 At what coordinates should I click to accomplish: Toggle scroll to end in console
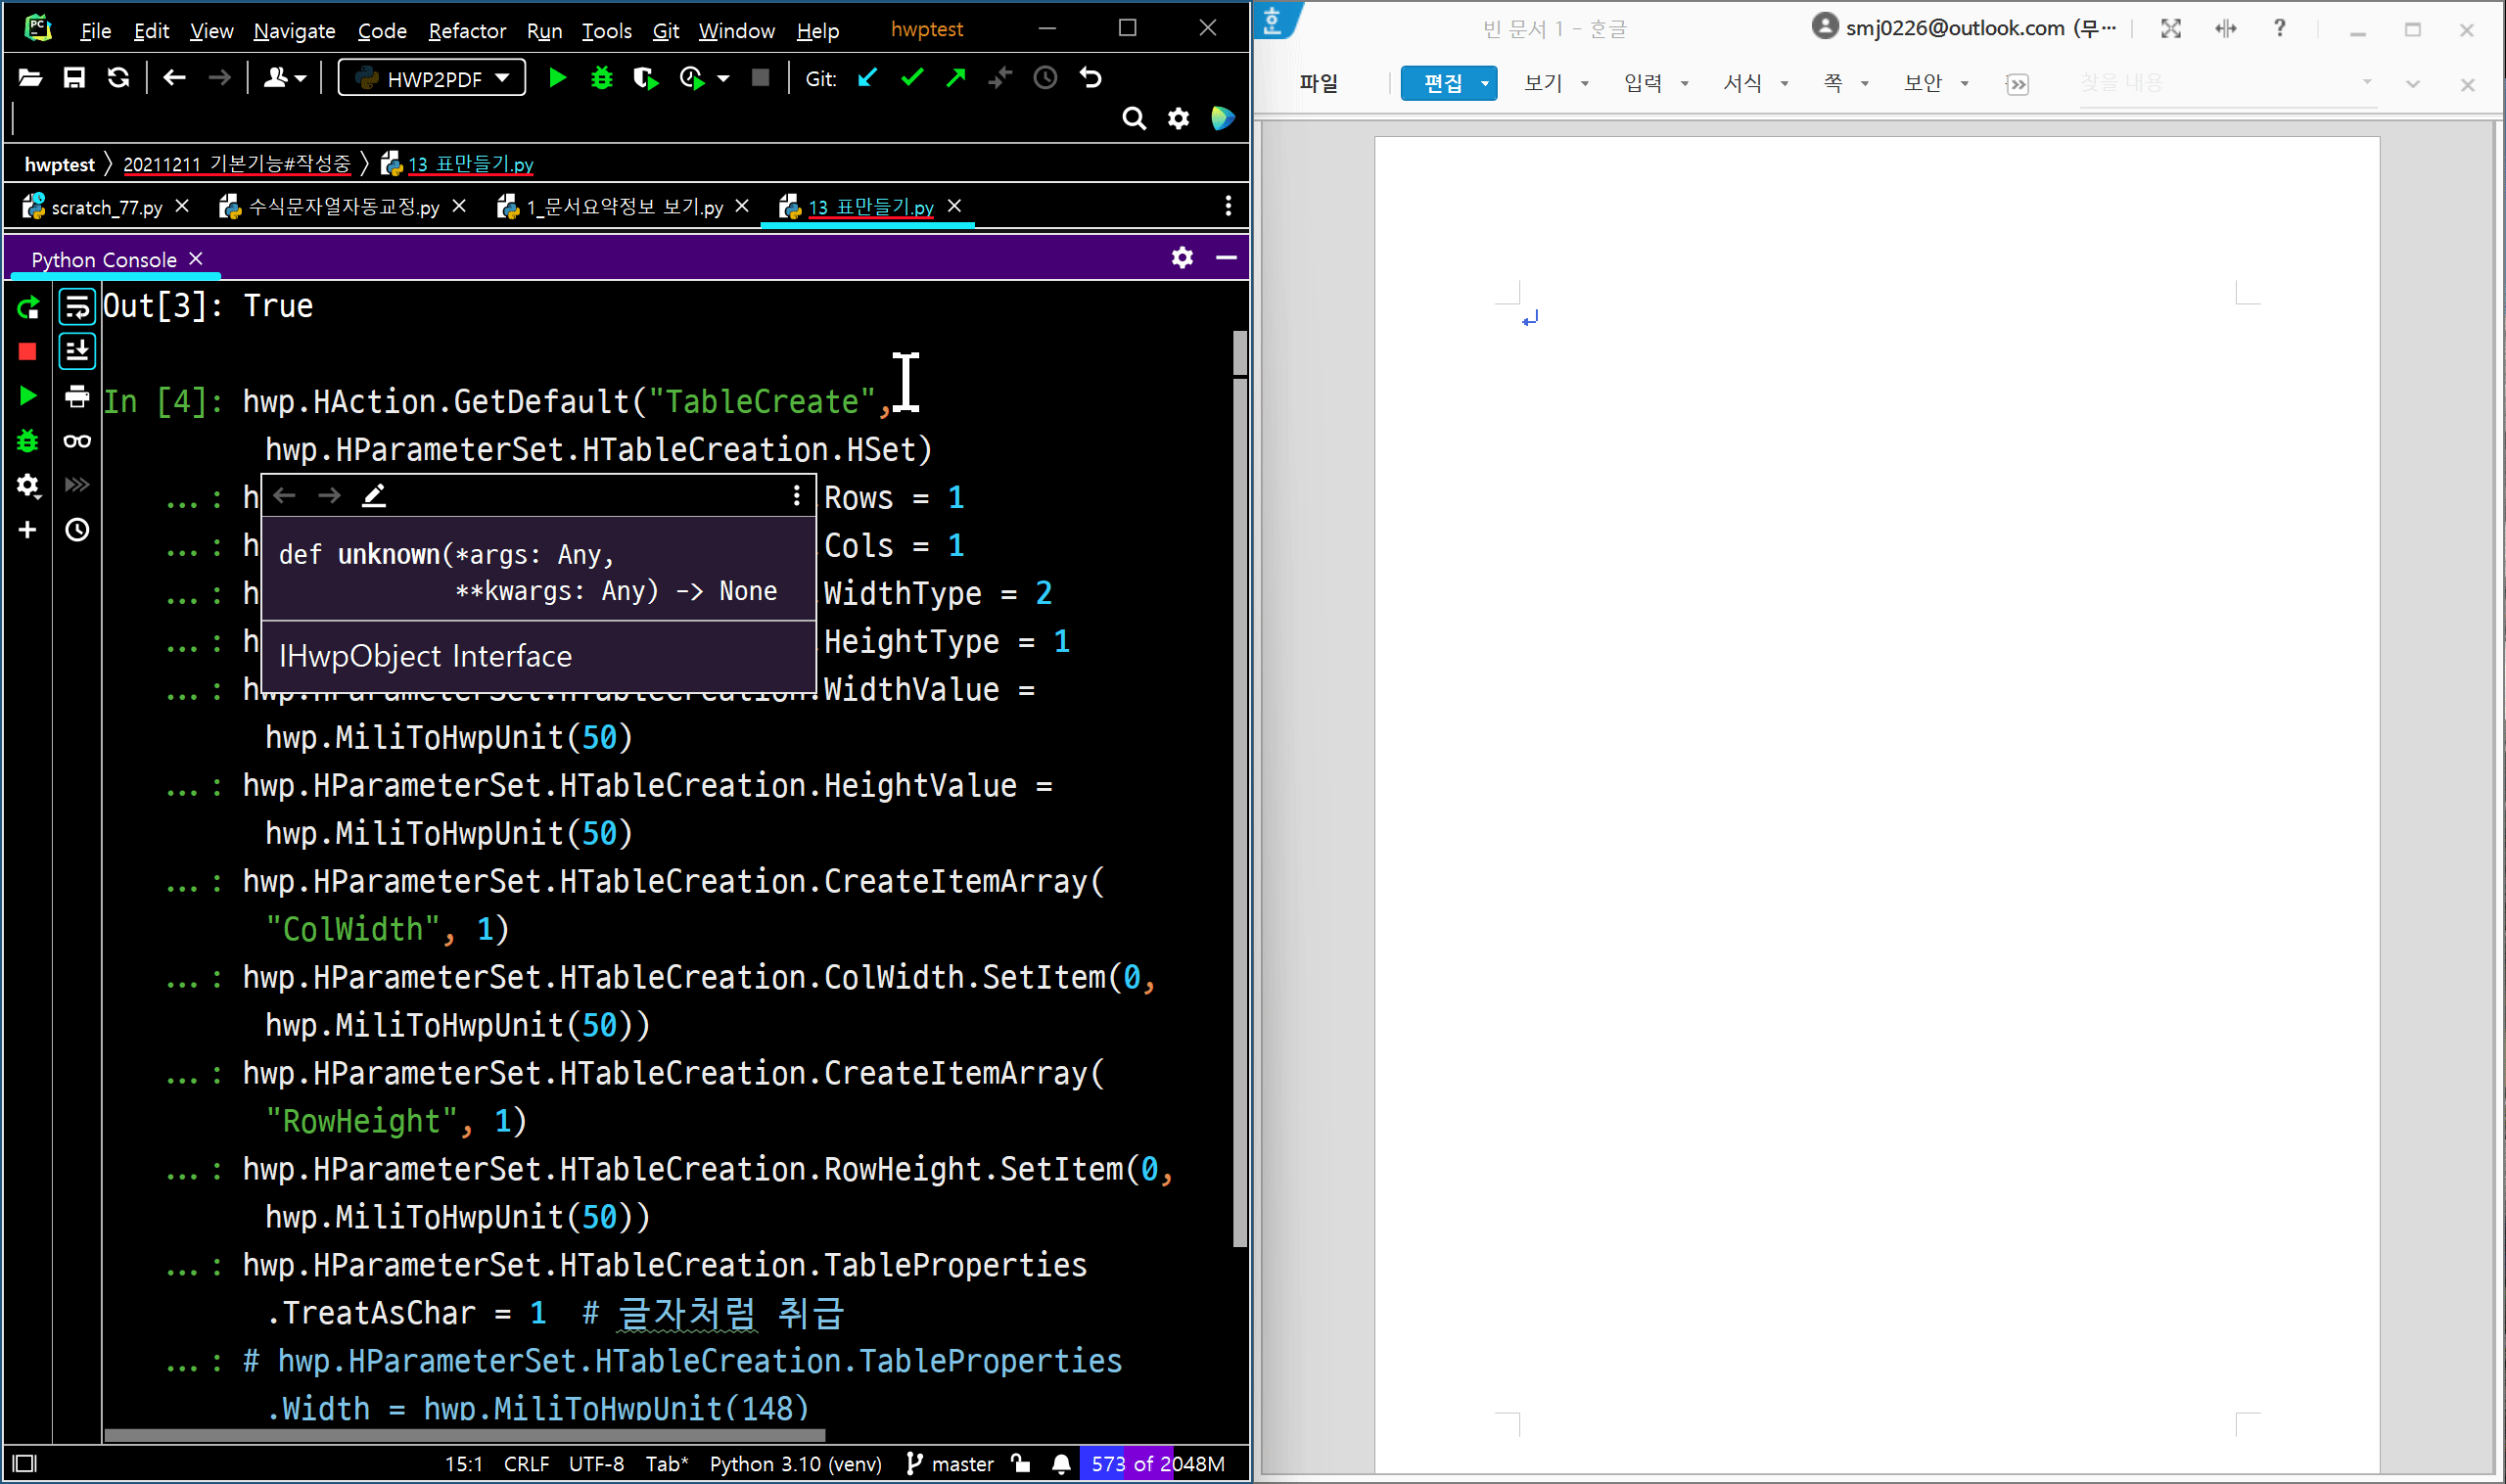[x=77, y=351]
